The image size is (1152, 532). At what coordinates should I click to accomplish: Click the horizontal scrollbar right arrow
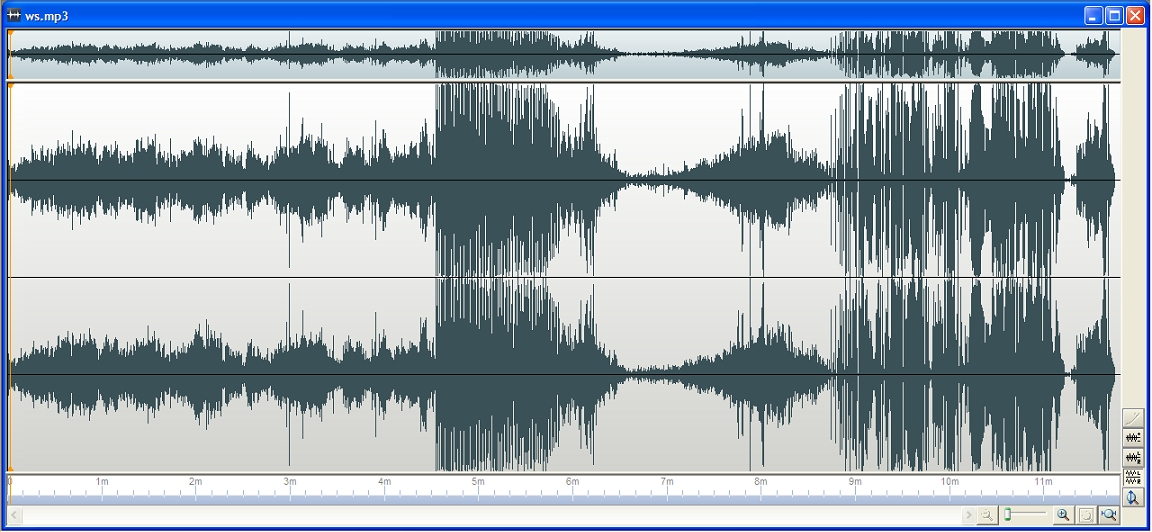[x=968, y=515]
